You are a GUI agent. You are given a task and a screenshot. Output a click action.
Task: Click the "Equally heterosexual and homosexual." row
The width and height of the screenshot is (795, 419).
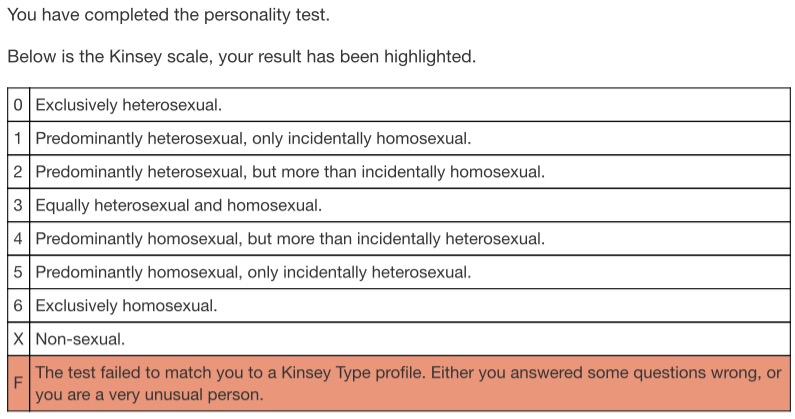point(179,205)
